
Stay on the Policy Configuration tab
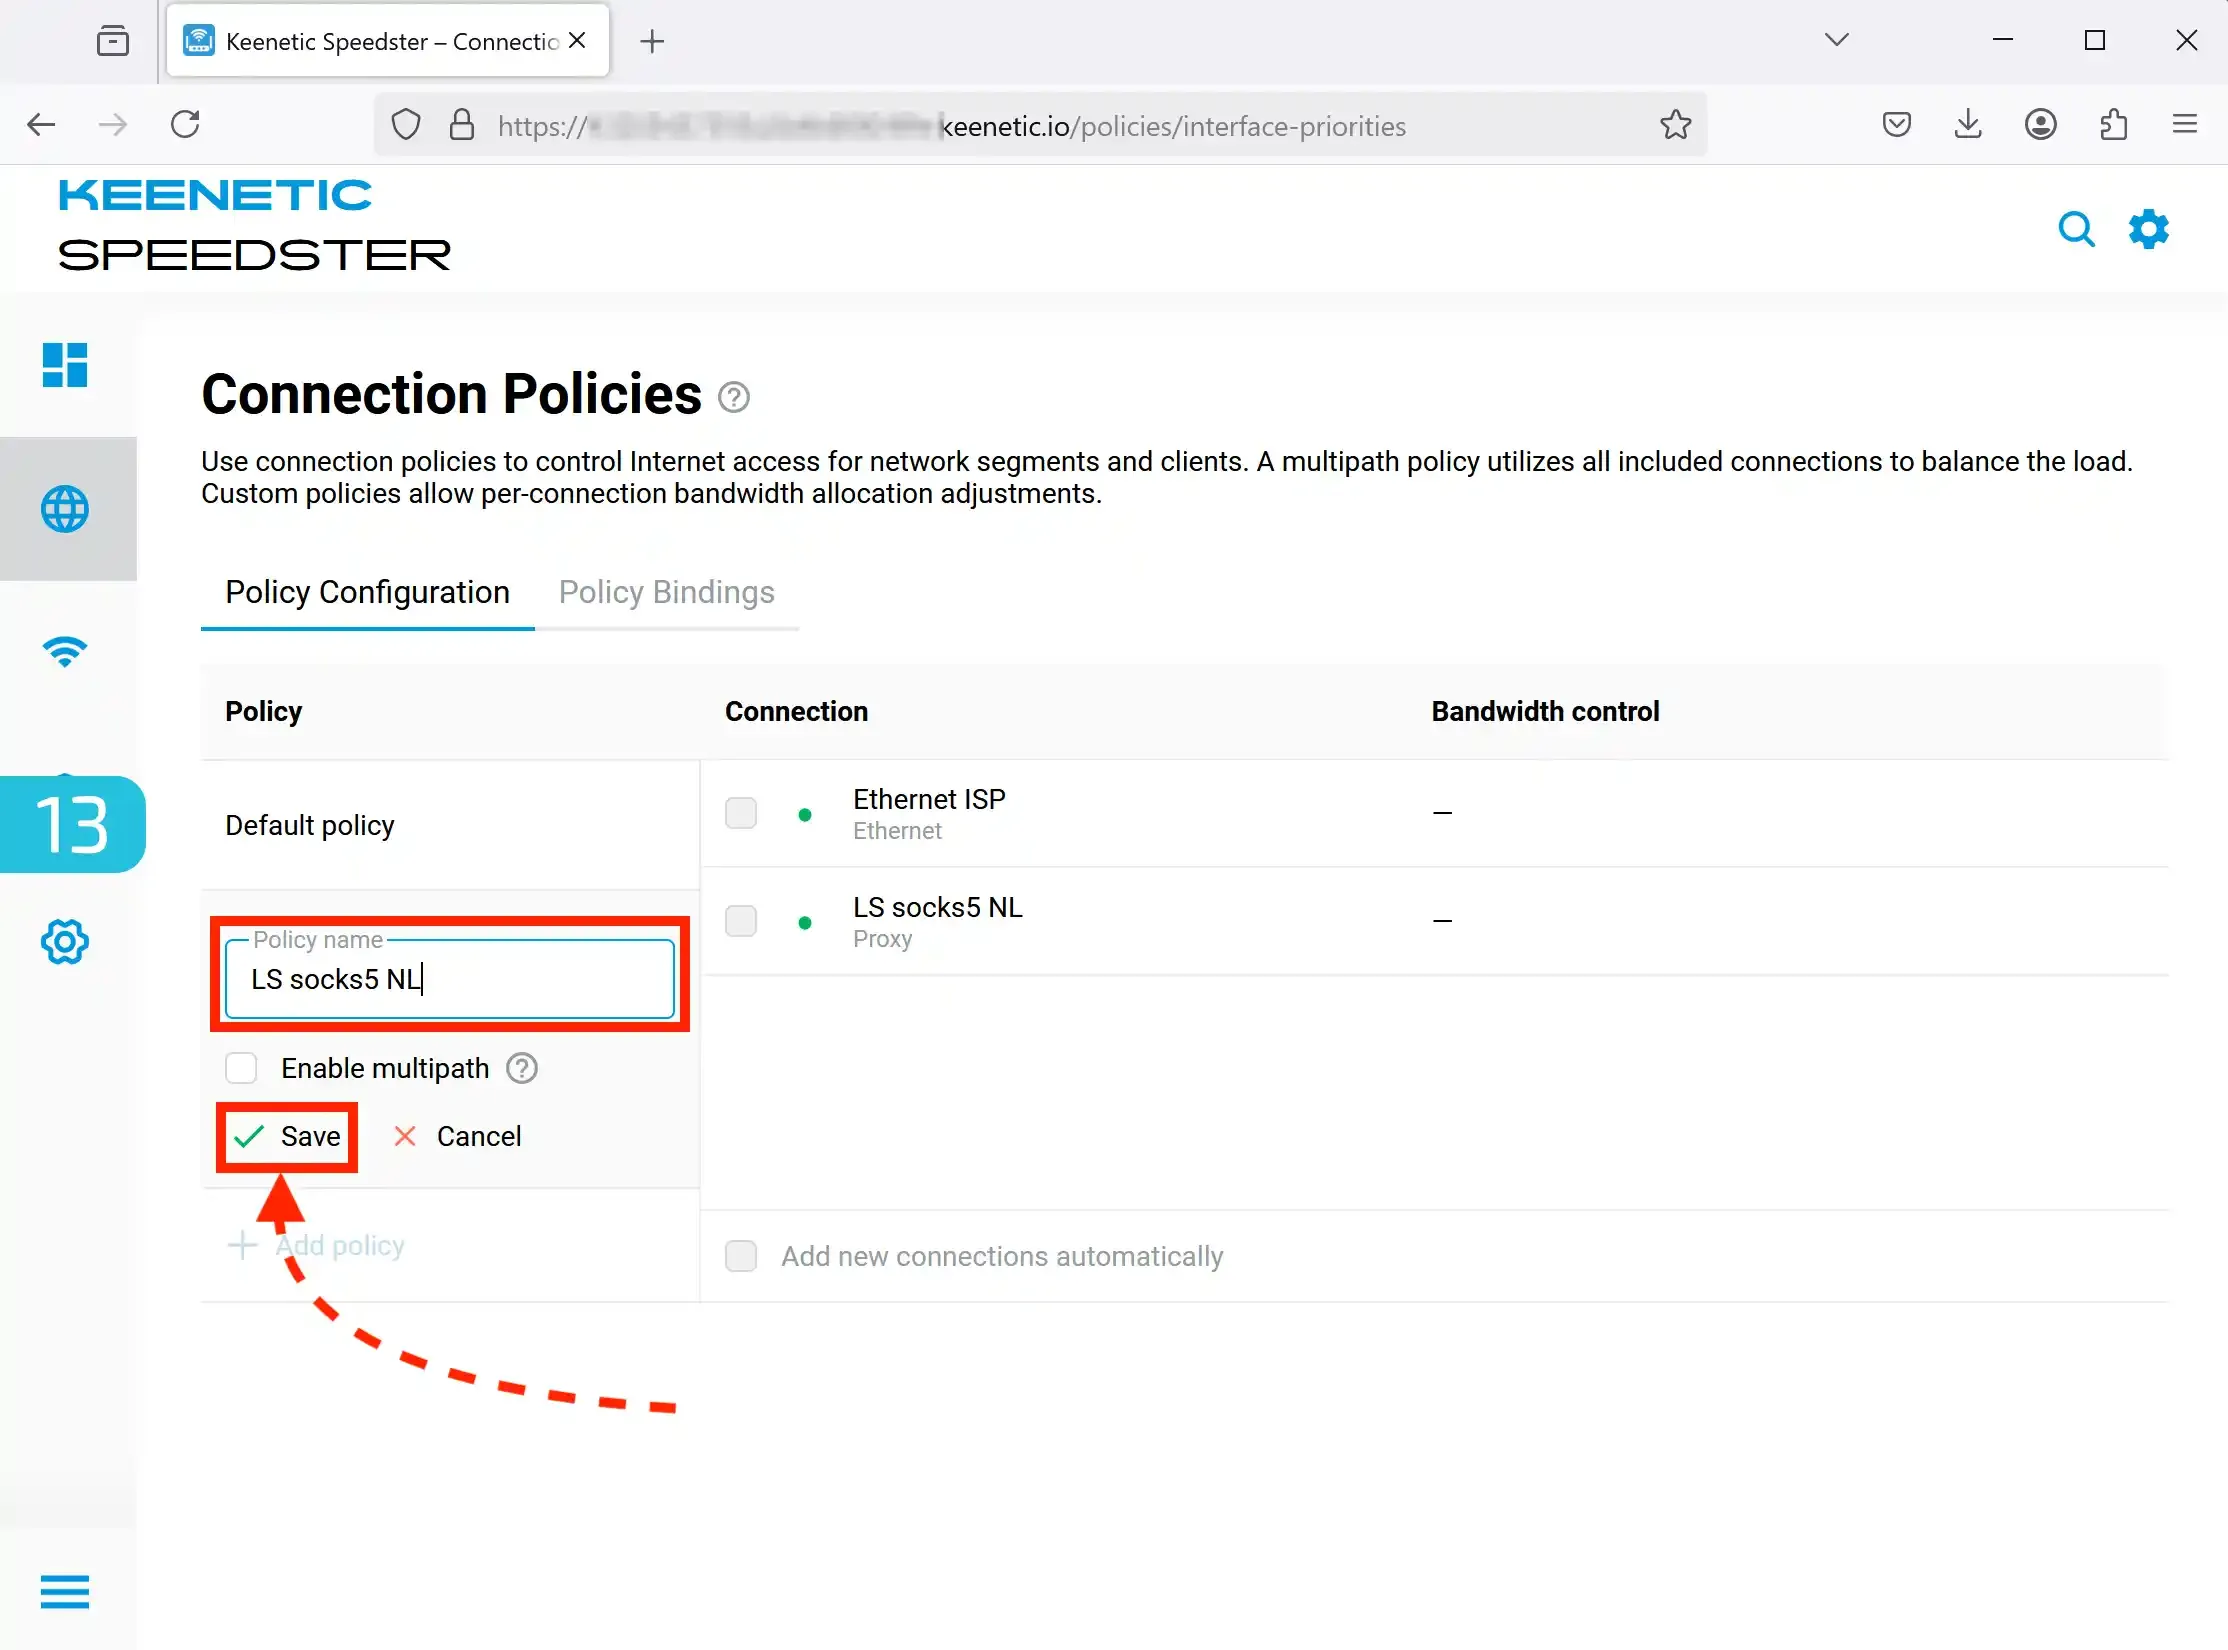pyautogui.click(x=366, y=592)
